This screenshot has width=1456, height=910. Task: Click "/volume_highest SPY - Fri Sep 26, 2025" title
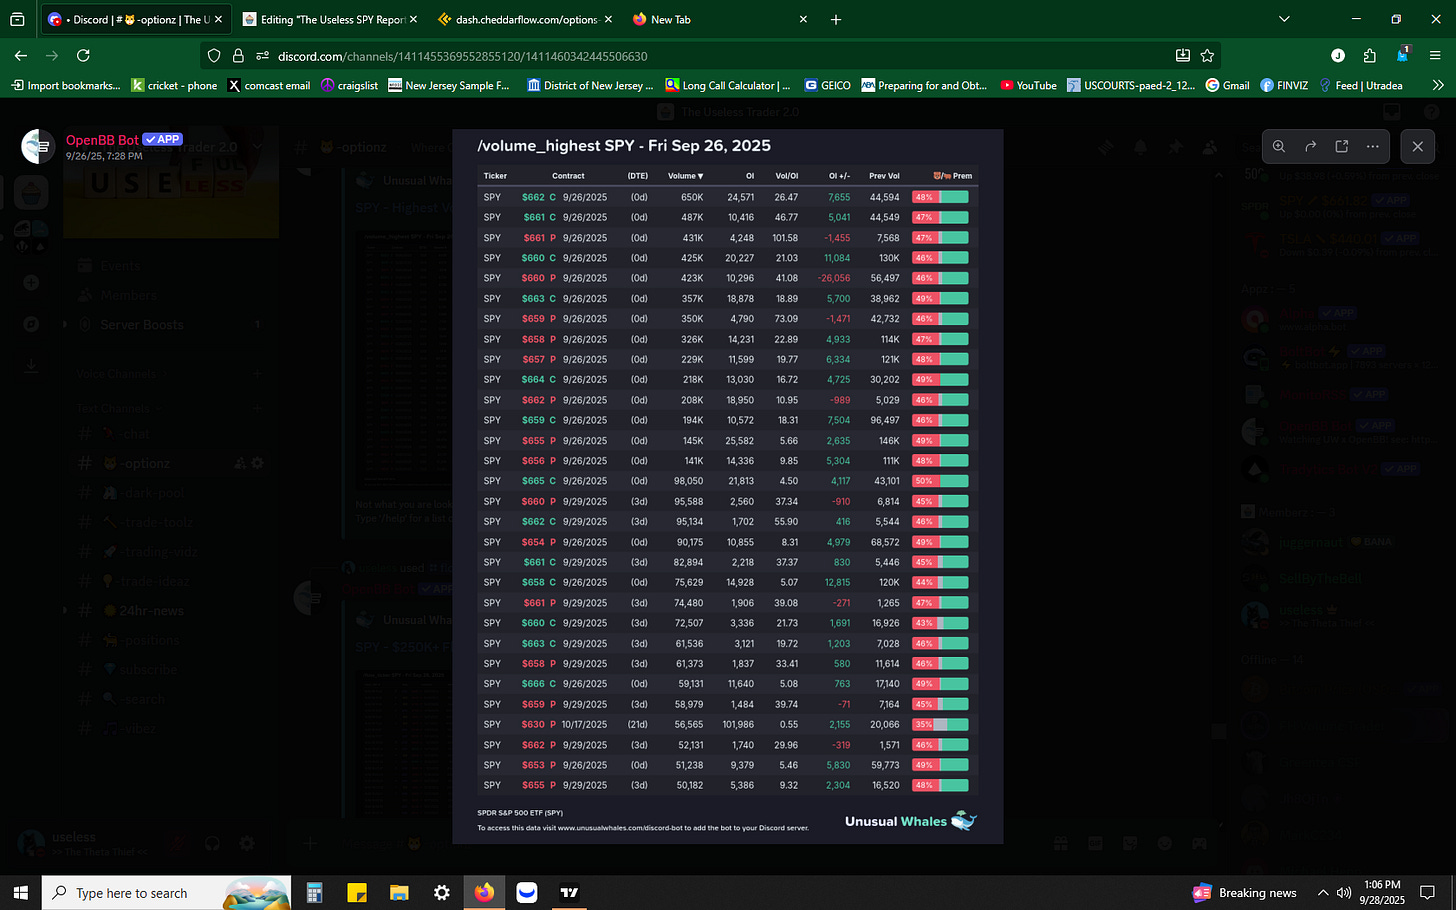click(624, 146)
